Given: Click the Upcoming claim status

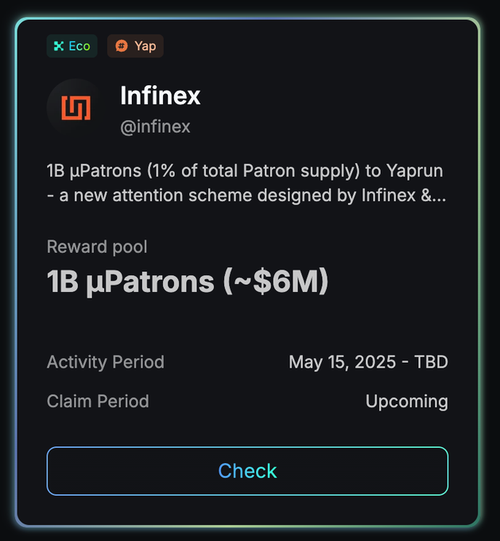Looking at the screenshot, I should 406,402.
